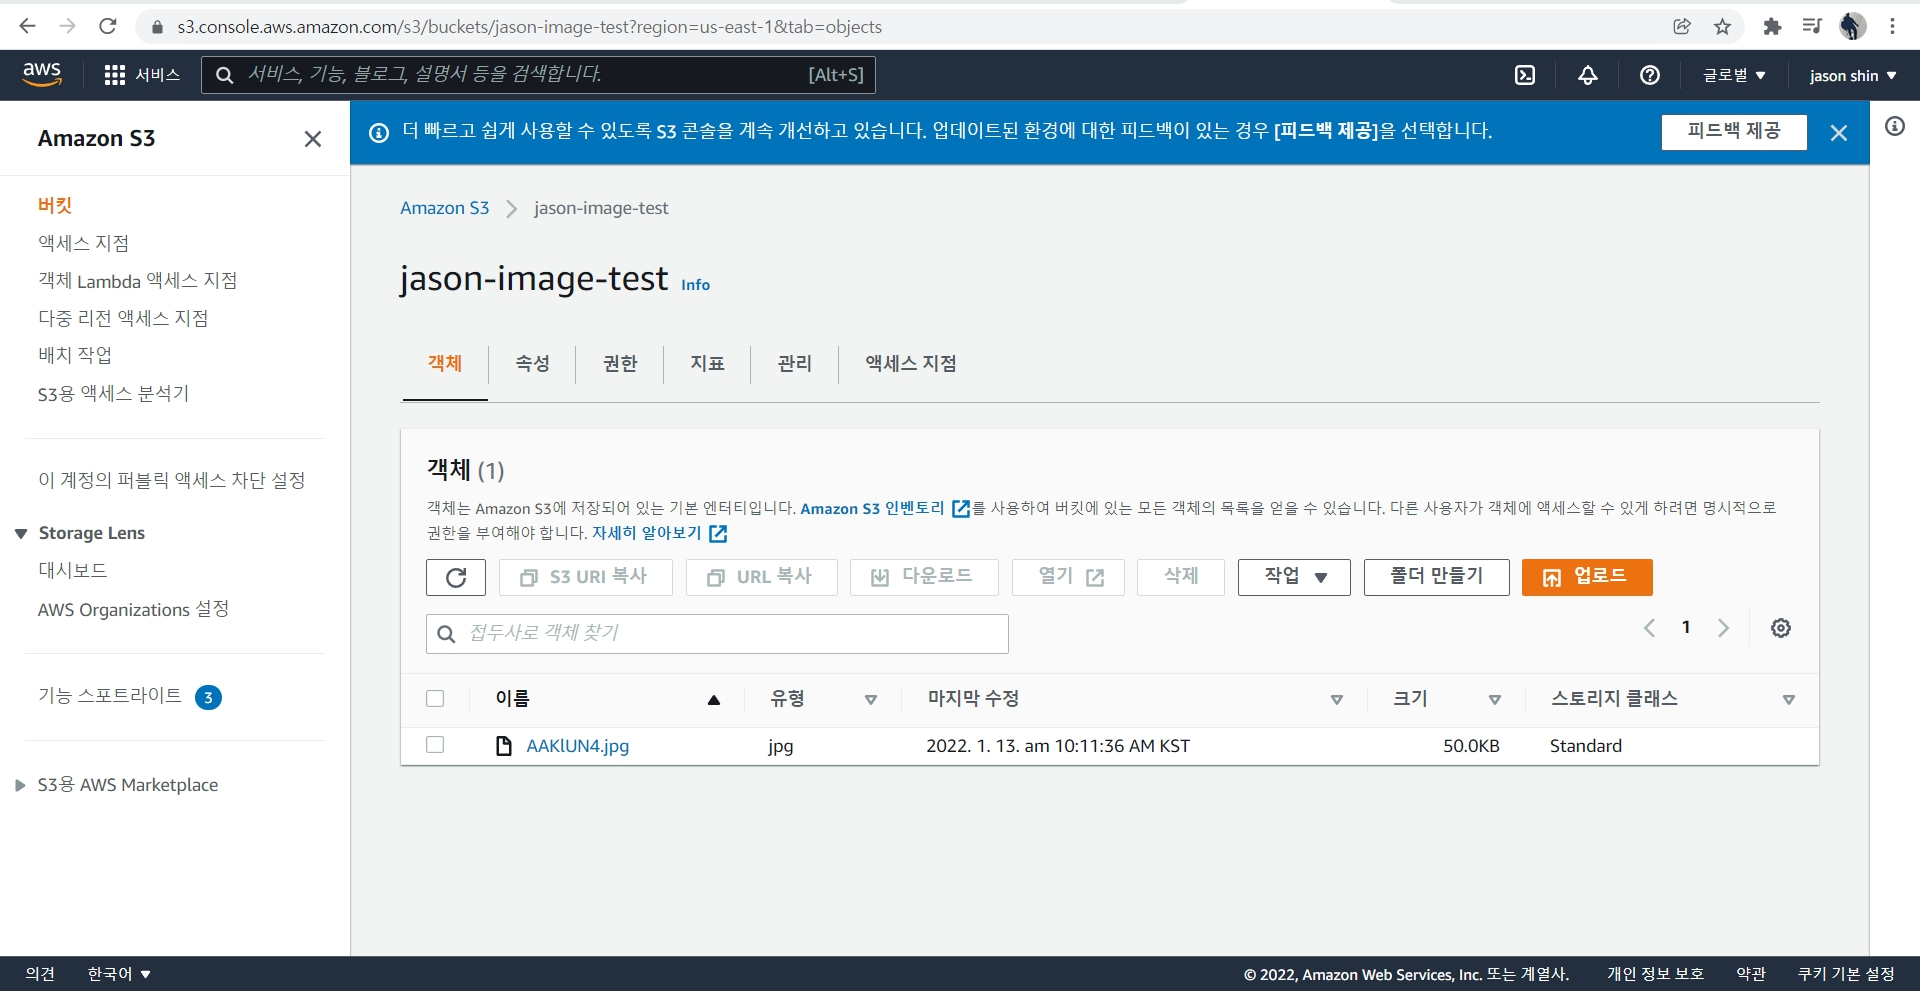Click the 업로드 upload button
The image size is (1920, 991).
click(x=1587, y=577)
